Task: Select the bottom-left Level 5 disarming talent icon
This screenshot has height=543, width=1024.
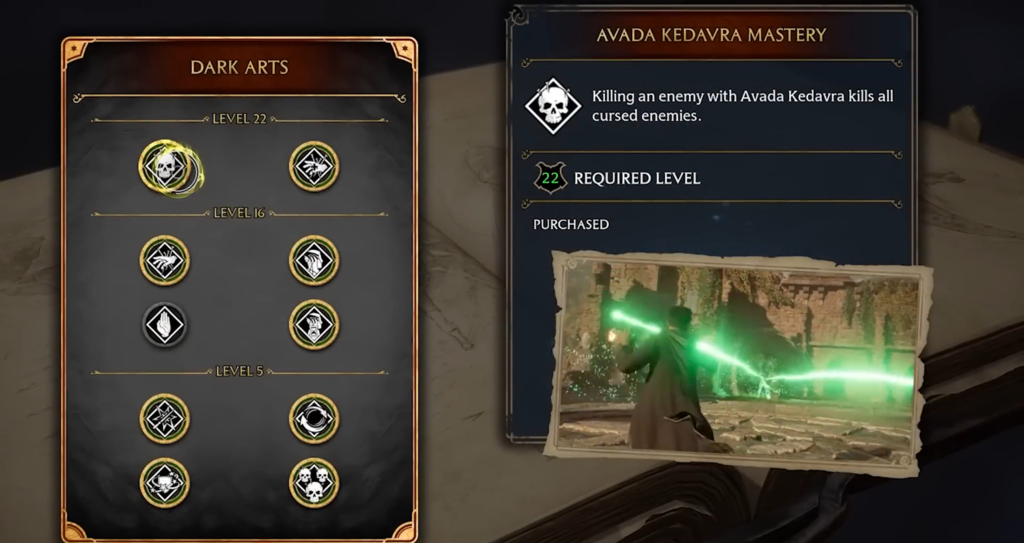Action: coord(165,483)
